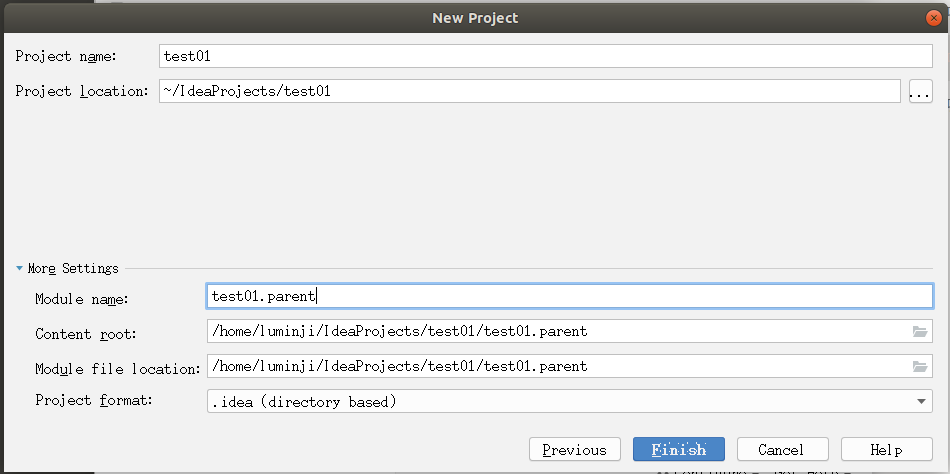Click the New Project title bar
Viewport: 950px width, 474px height.
pyautogui.click(x=475, y=17)
